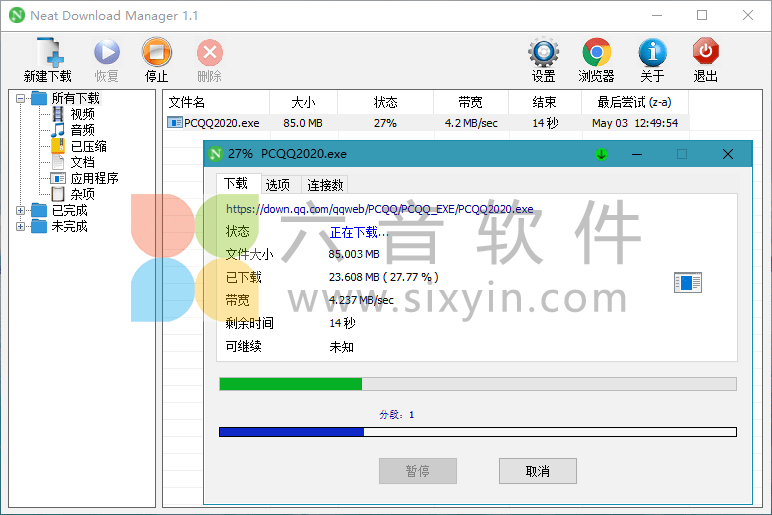Image resolution: width=772 pixels, height=515 pixels.
Task: Click the 文档 document icon
Action: [58, 162]
